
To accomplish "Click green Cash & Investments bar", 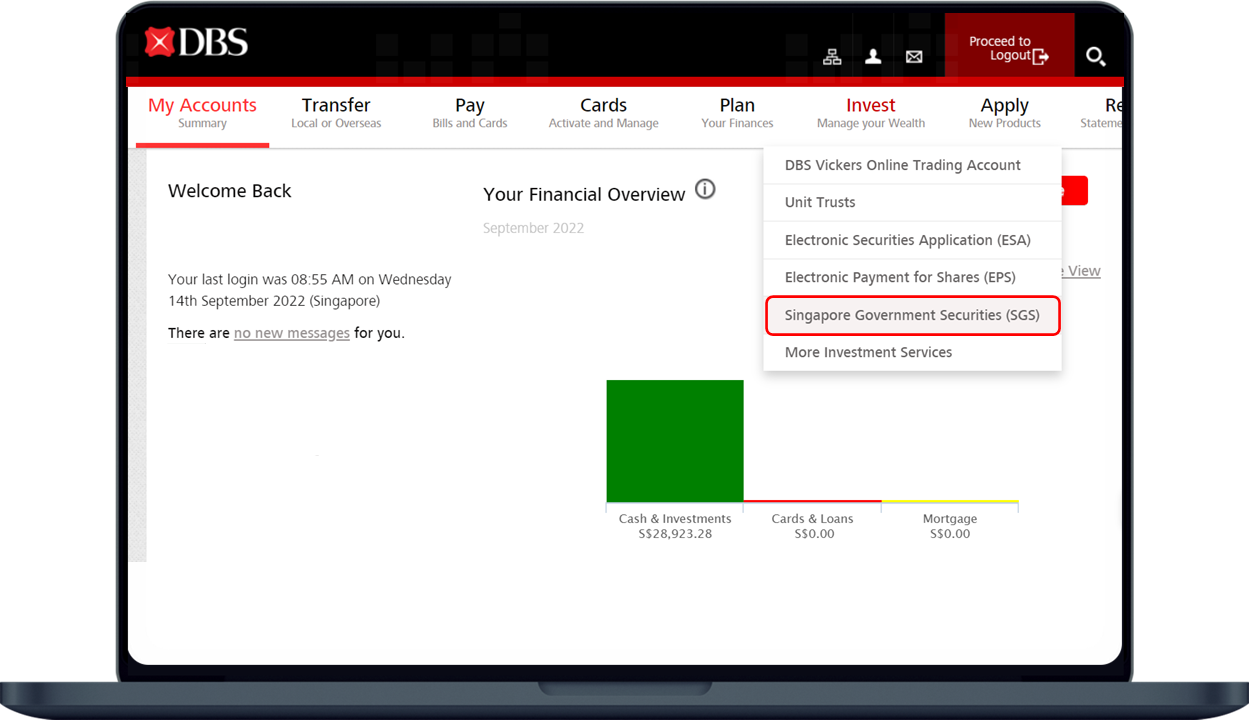I will [675, 441].
